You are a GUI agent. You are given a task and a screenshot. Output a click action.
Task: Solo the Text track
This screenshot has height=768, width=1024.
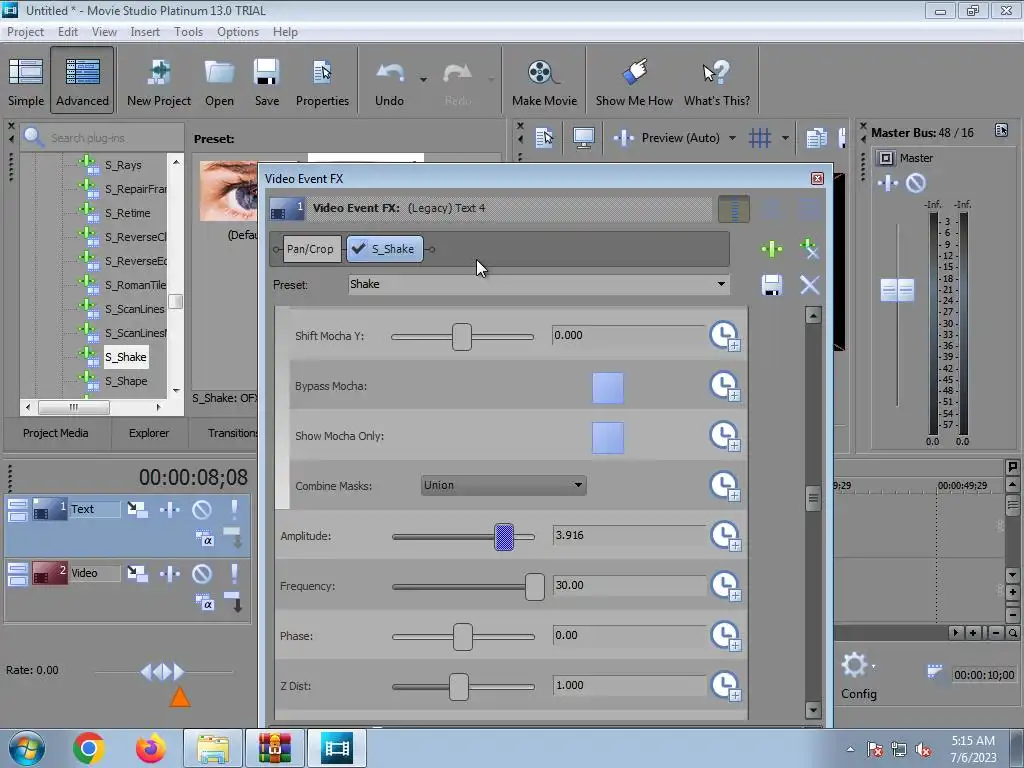point(234,509)
